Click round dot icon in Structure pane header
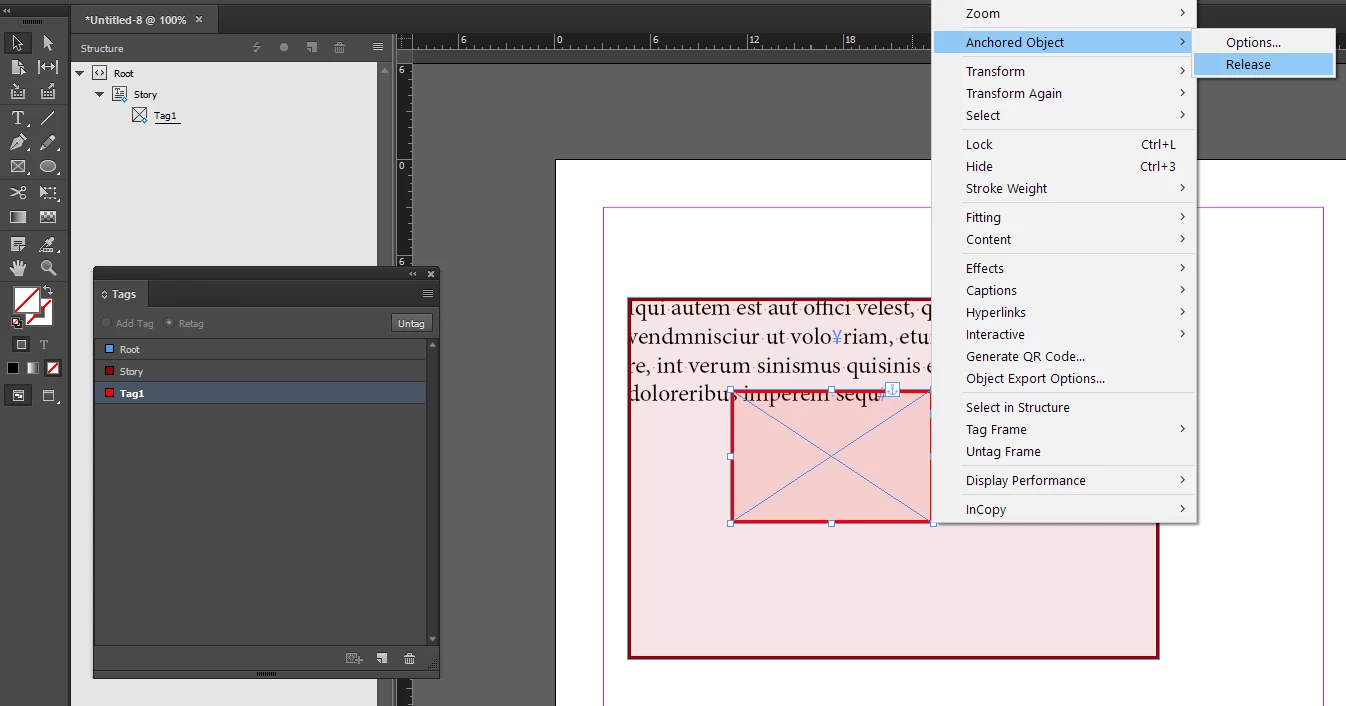The image size is (1346, 706). coord(284,48)
